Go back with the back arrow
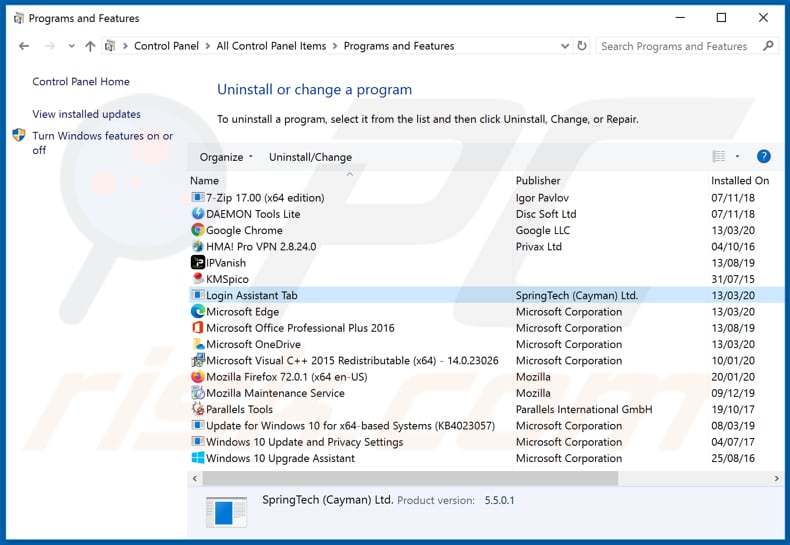Image resolution: width=790 pixels, height=545 pixels. (24, 46)
